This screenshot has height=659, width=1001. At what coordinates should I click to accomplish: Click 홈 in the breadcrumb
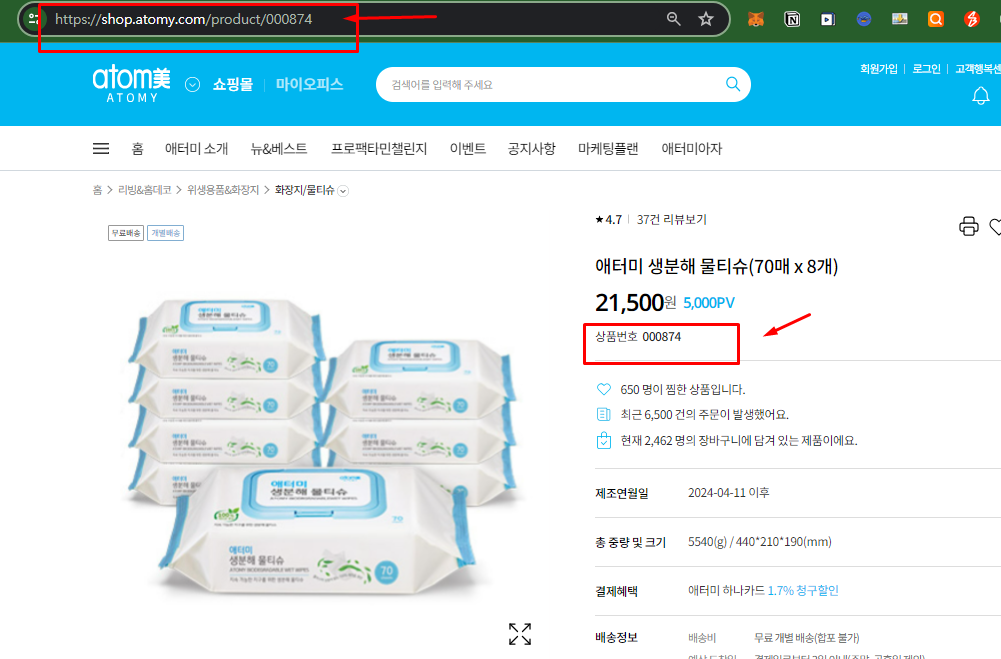pos(97,190)
